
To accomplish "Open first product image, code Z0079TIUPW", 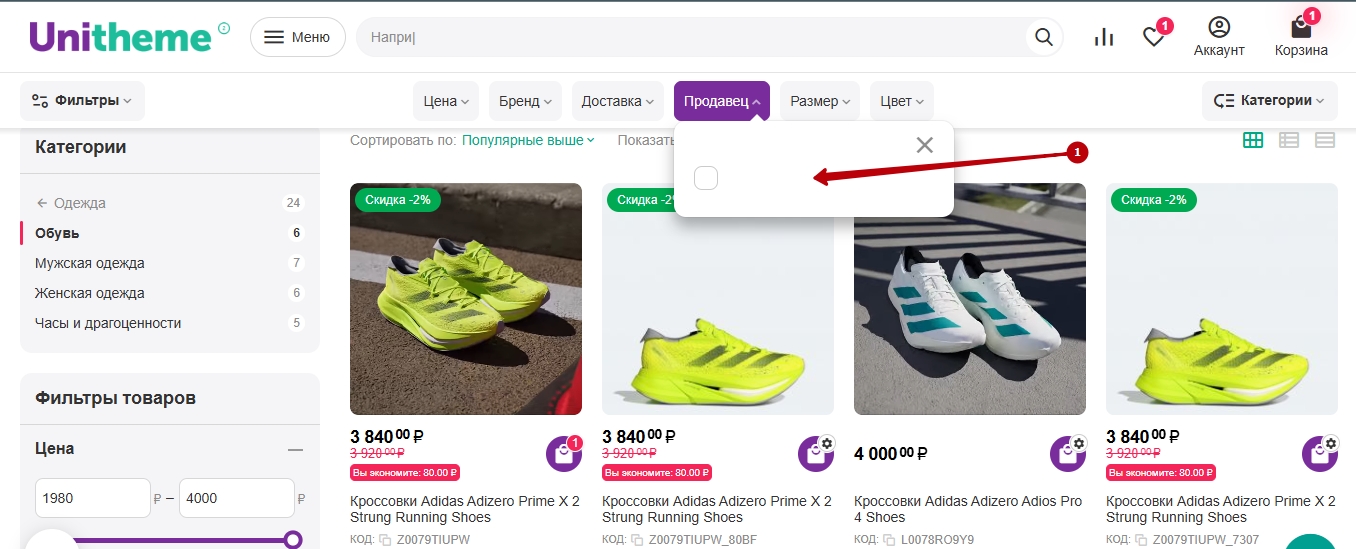I will point(466,299).
